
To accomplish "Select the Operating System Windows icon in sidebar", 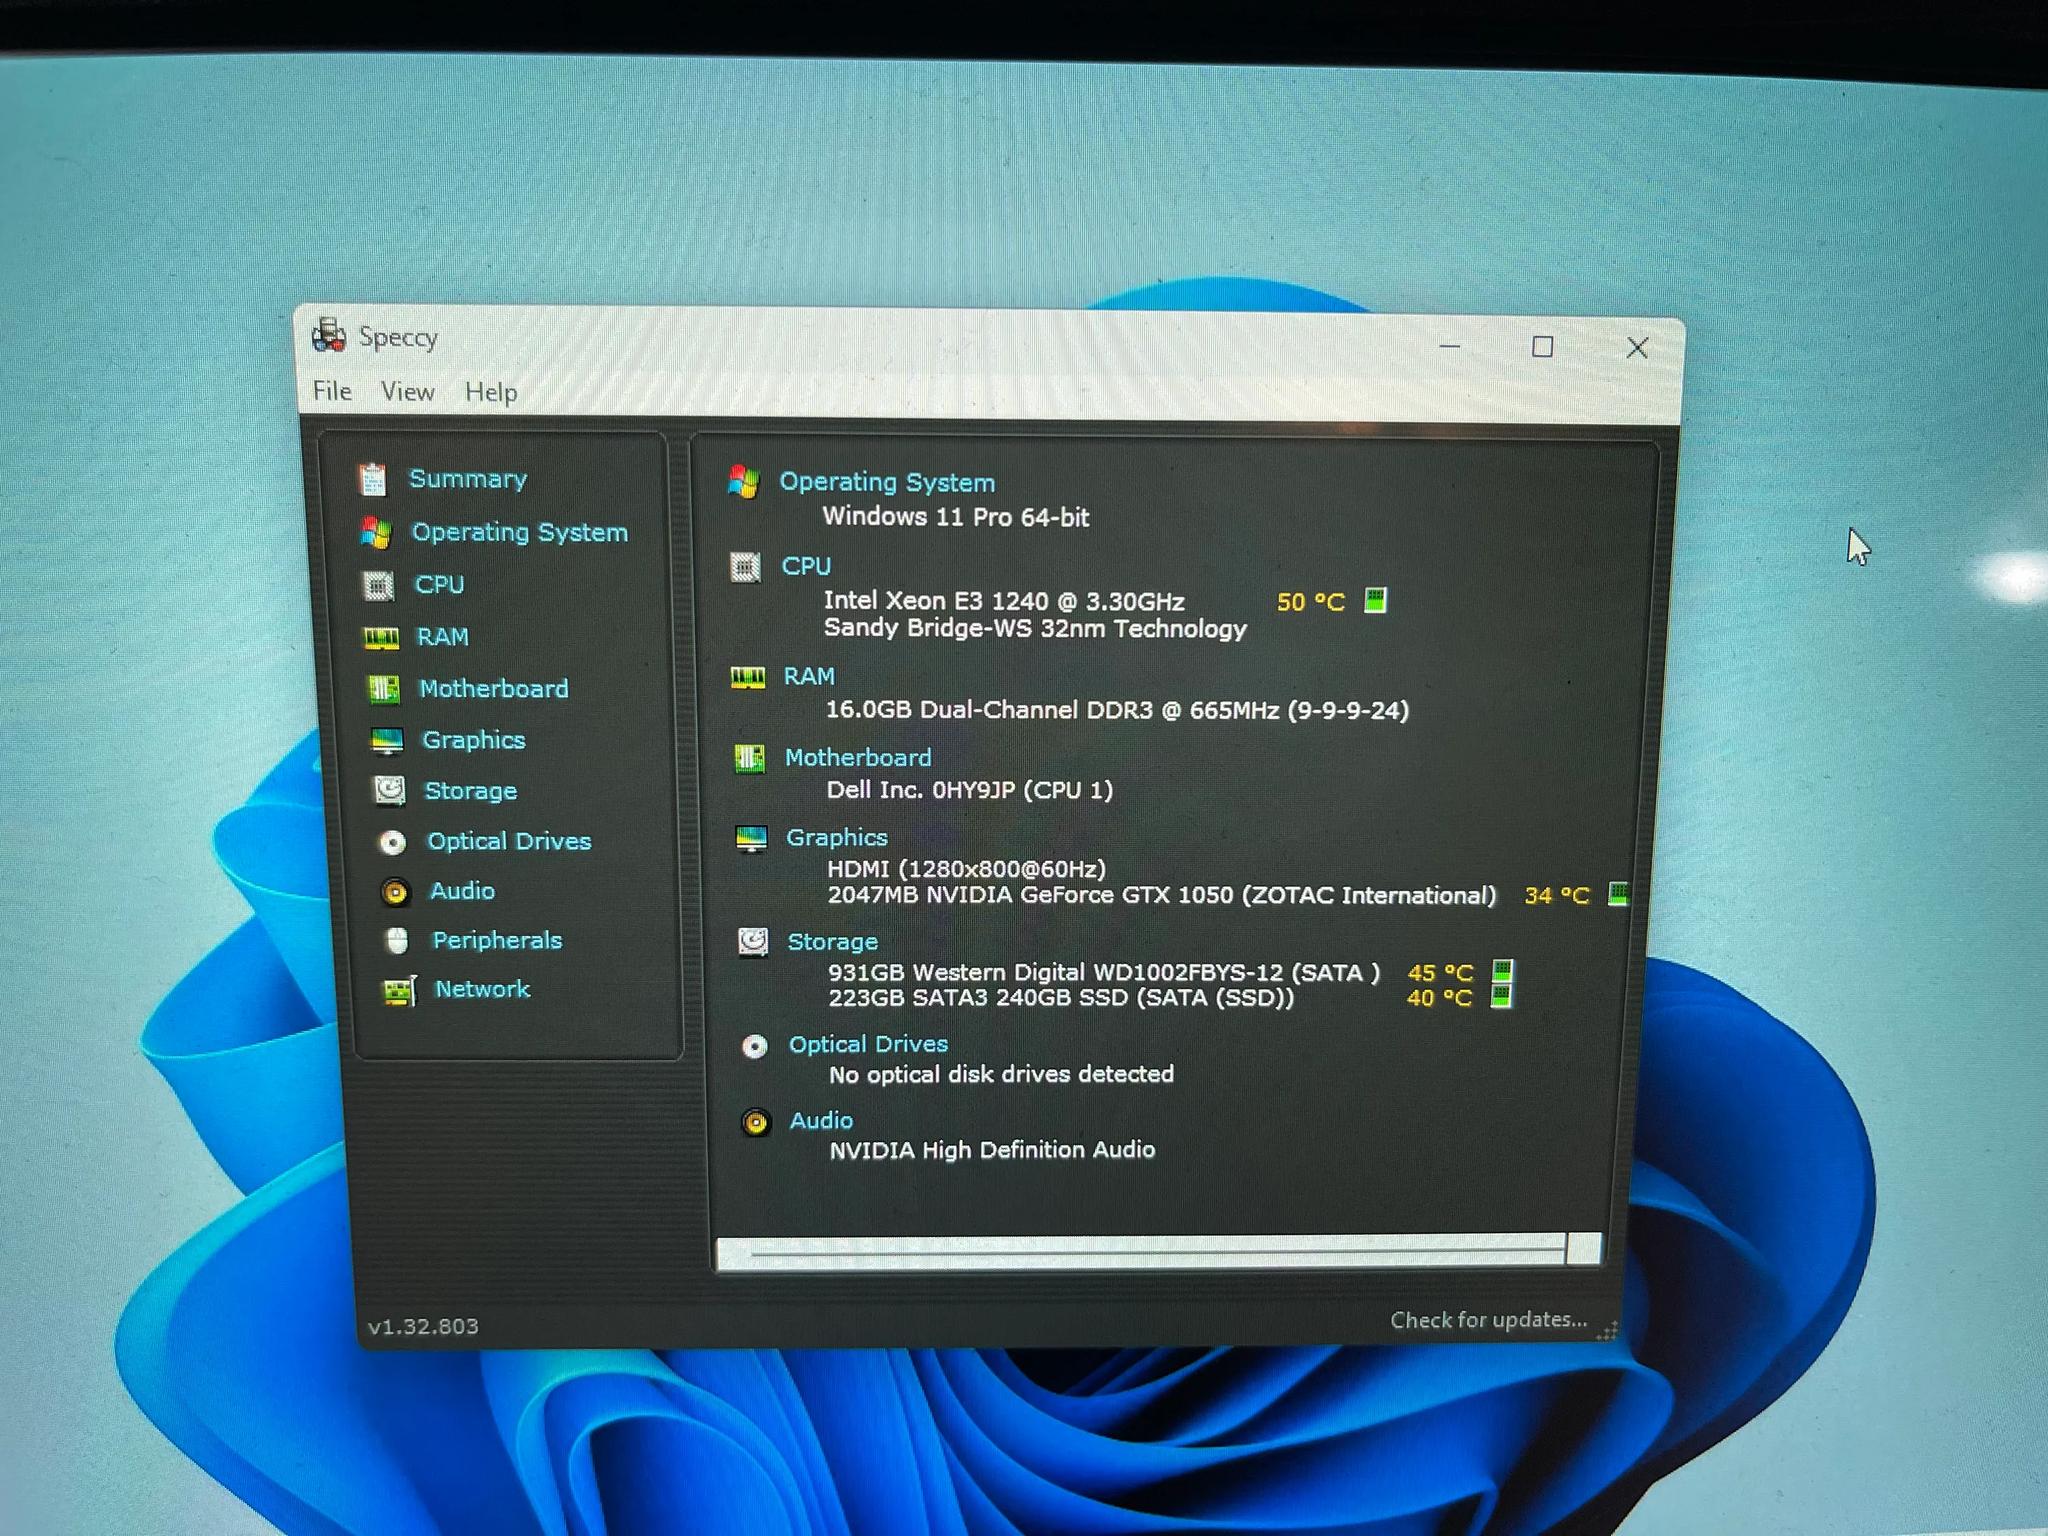I will (378, 532).
